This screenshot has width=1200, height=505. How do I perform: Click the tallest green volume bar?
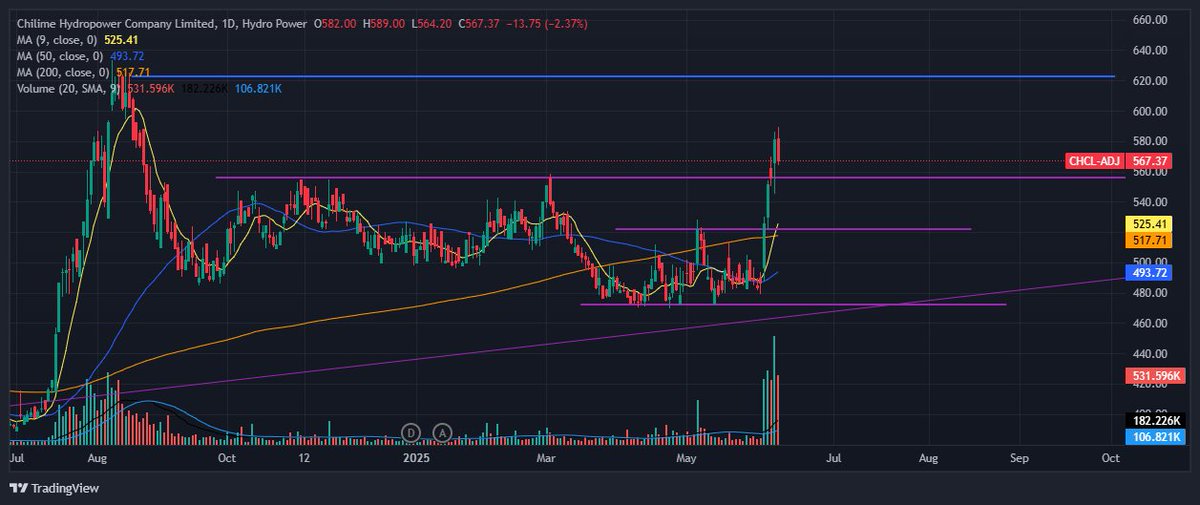point(774,390)
